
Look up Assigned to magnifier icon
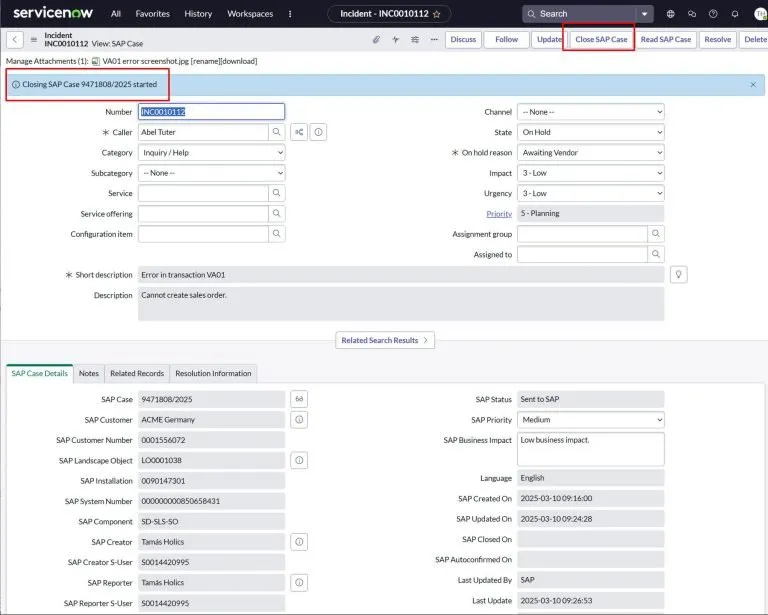(x=656, y=254)
